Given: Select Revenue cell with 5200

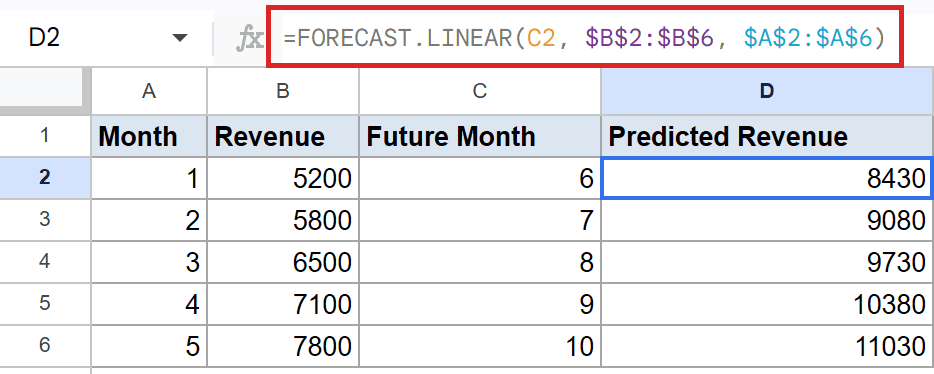Looking at the screenshot, I should click(283, 178).
